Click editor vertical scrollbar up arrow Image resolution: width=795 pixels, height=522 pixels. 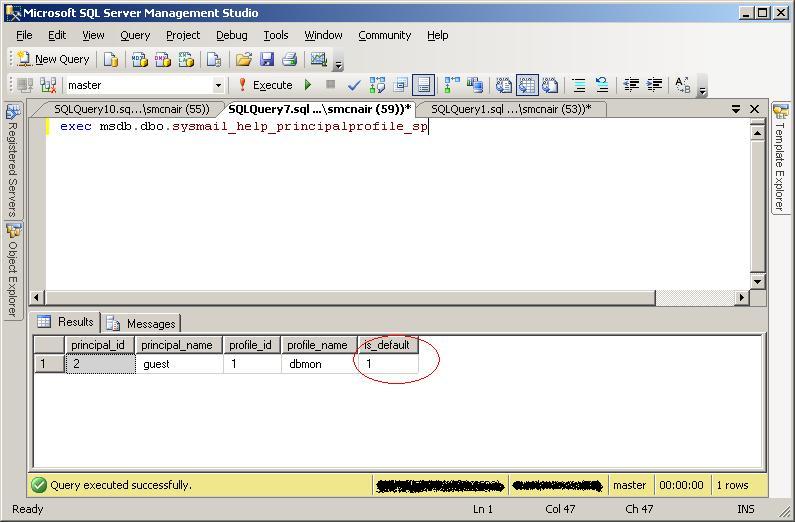757,133
